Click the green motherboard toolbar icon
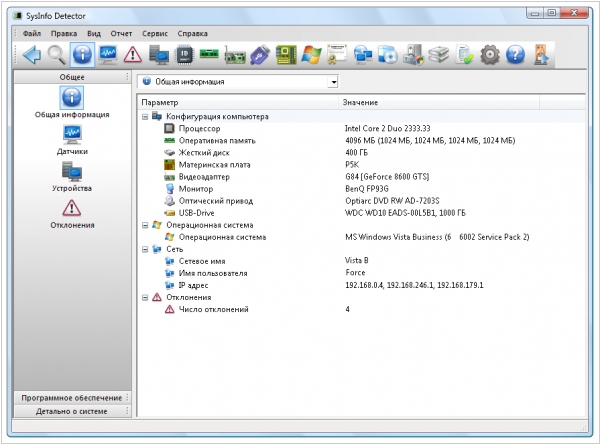 286,55
